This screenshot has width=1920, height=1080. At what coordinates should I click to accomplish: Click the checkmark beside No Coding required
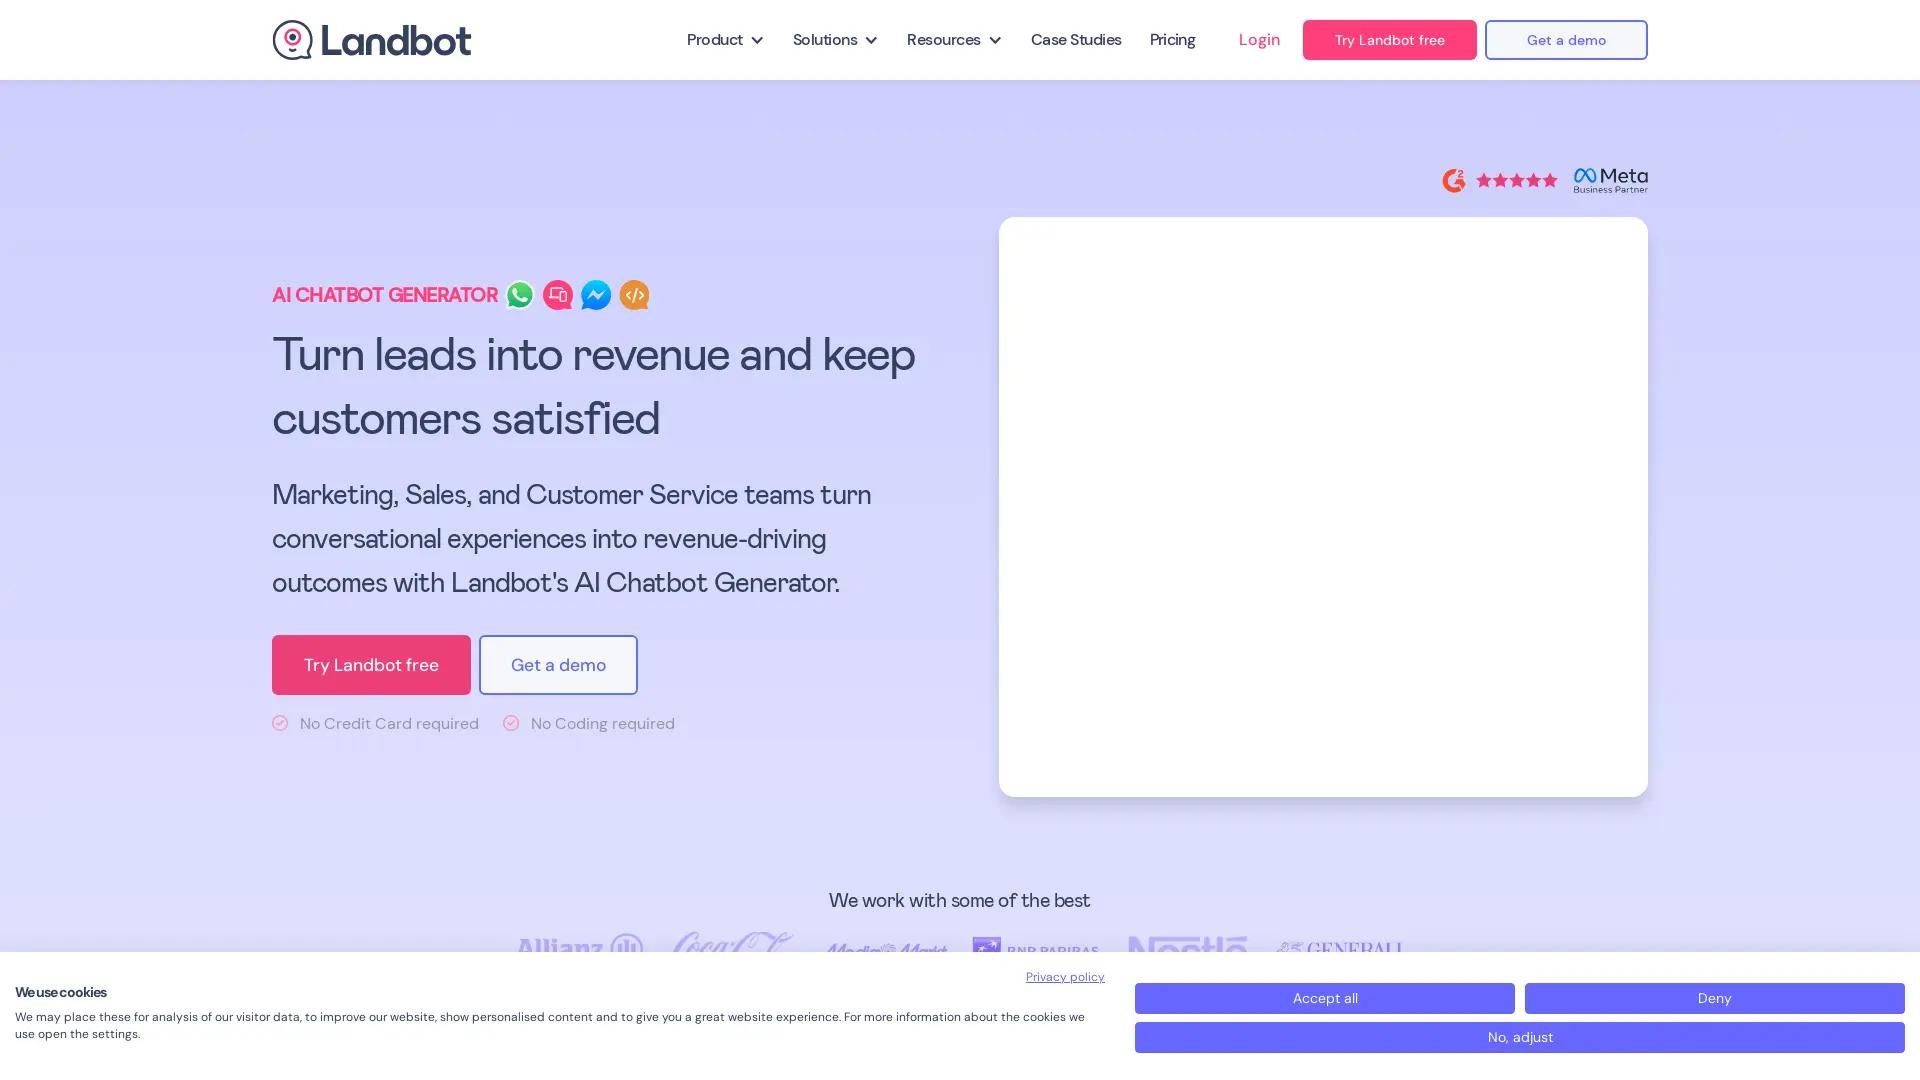point(511,723)
